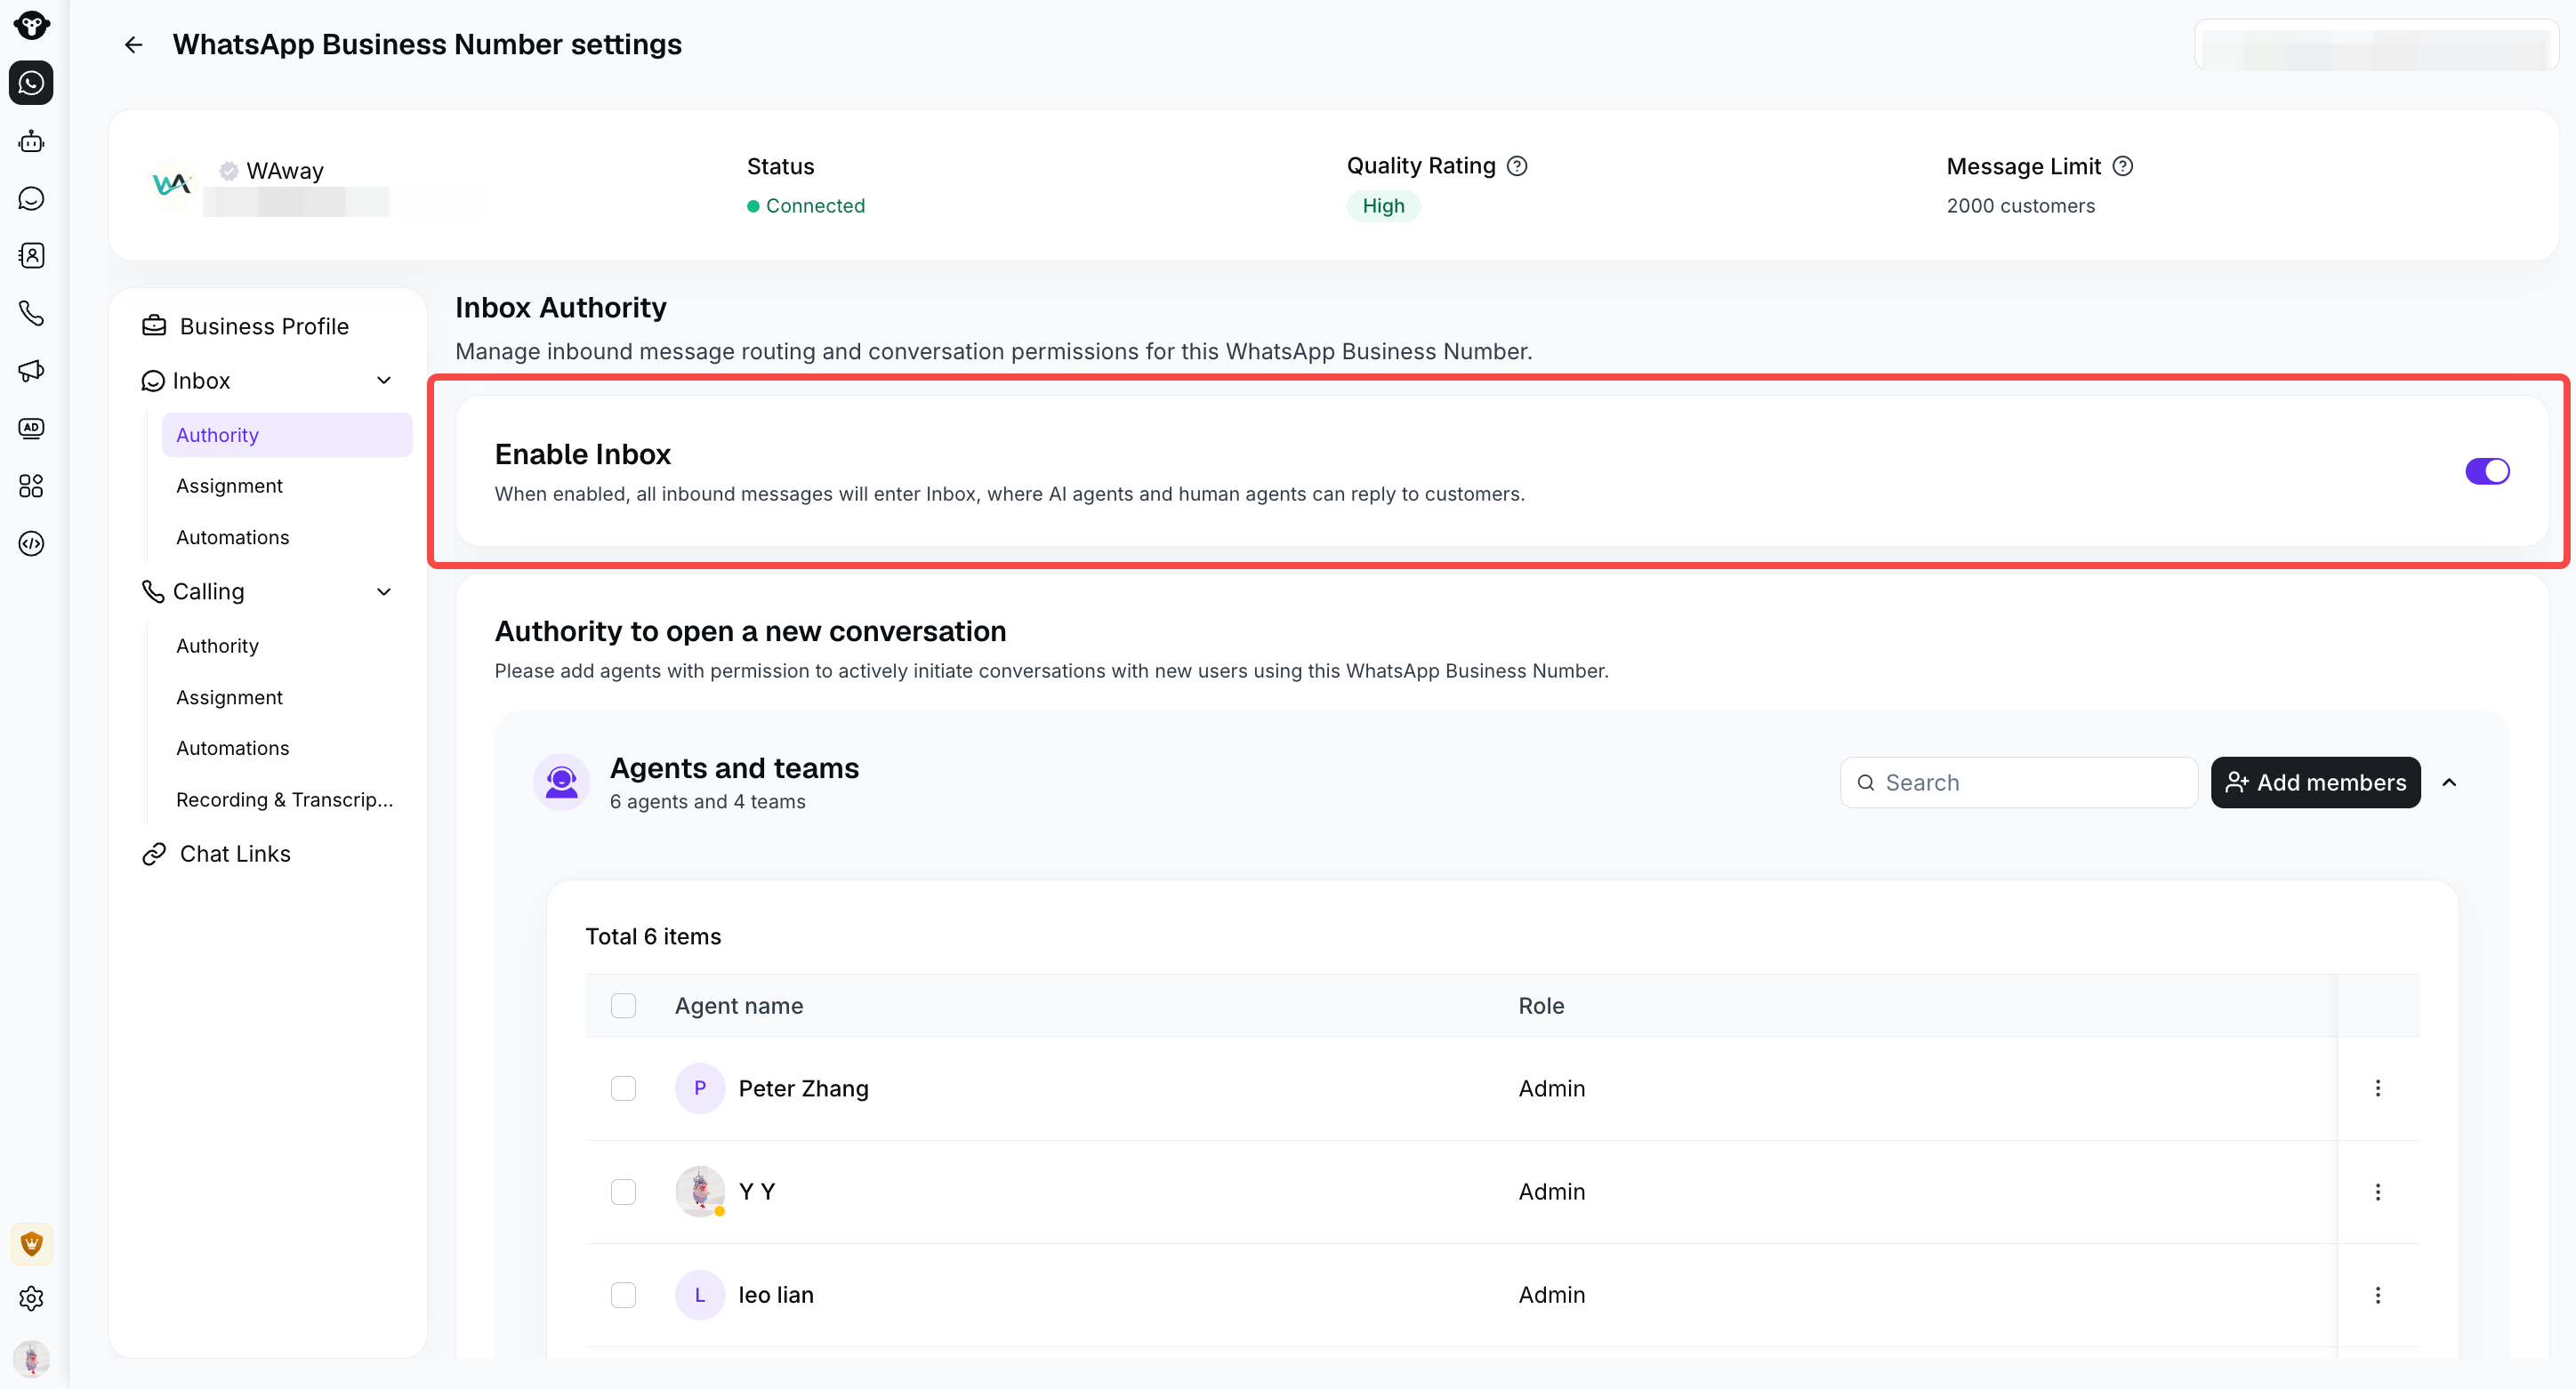
Task: Open Recording & Transcription settings
Action: 284,800
